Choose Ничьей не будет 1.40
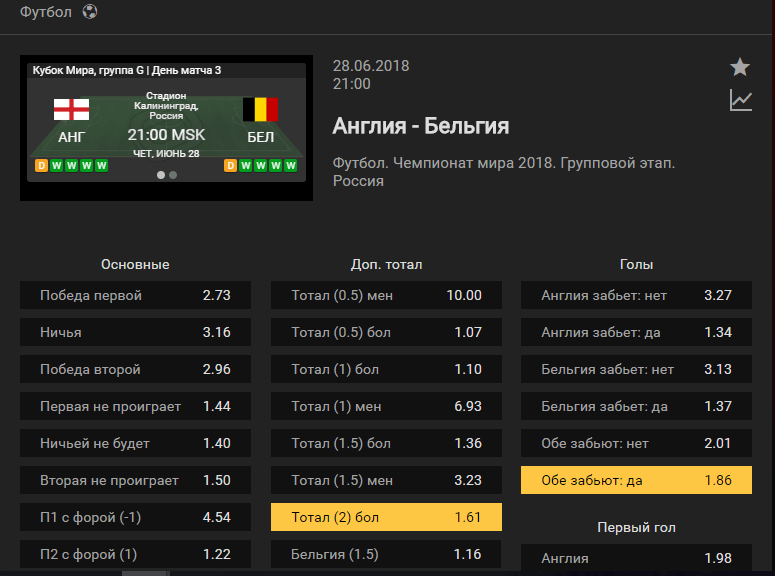 [135, 443]
